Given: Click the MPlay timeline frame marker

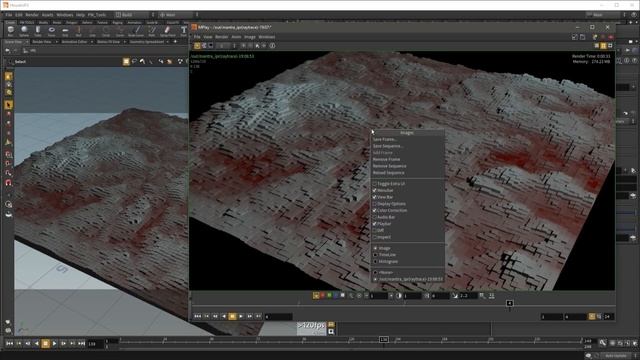Looking at the screenshot, I should click(509, 303).
